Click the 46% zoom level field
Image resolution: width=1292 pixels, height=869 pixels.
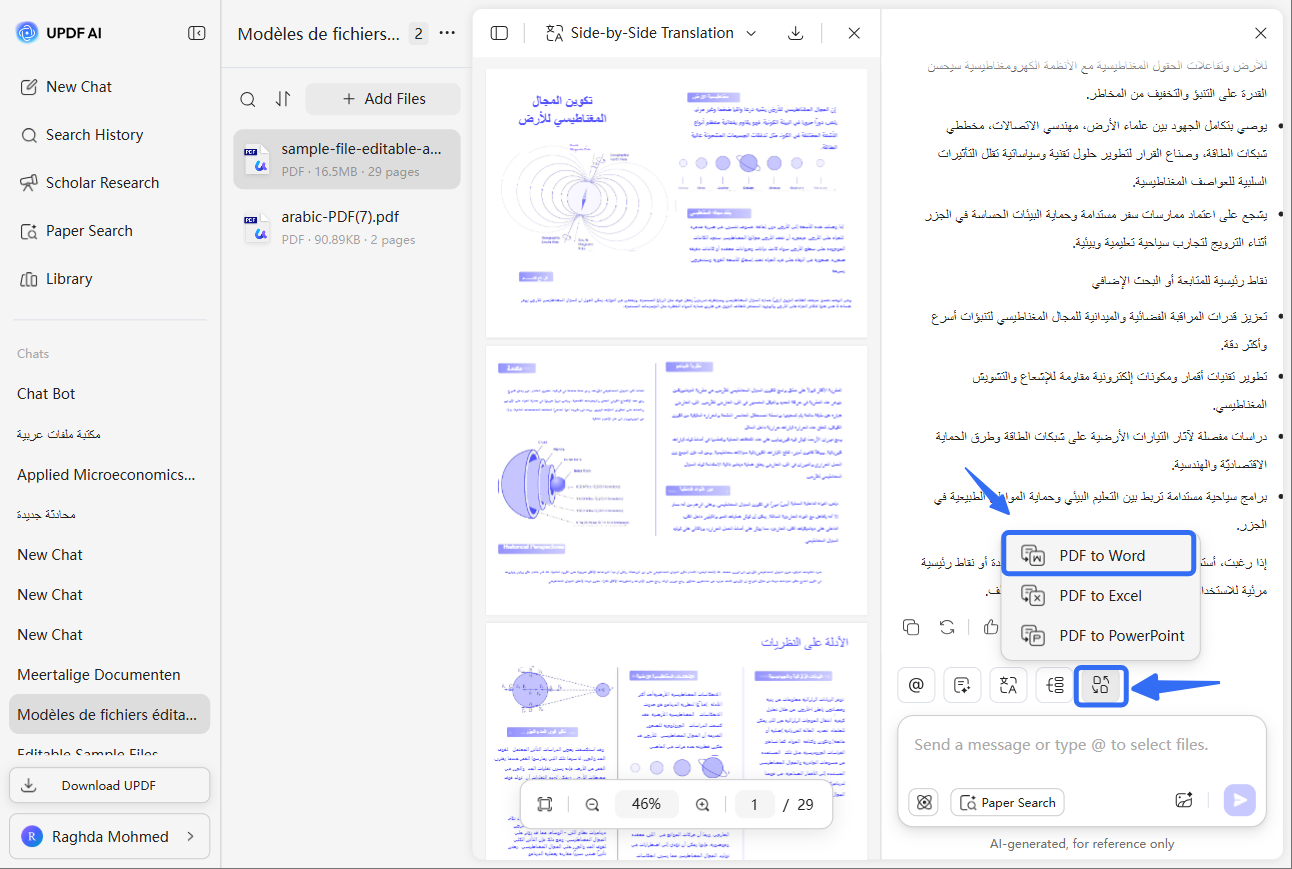647,804
